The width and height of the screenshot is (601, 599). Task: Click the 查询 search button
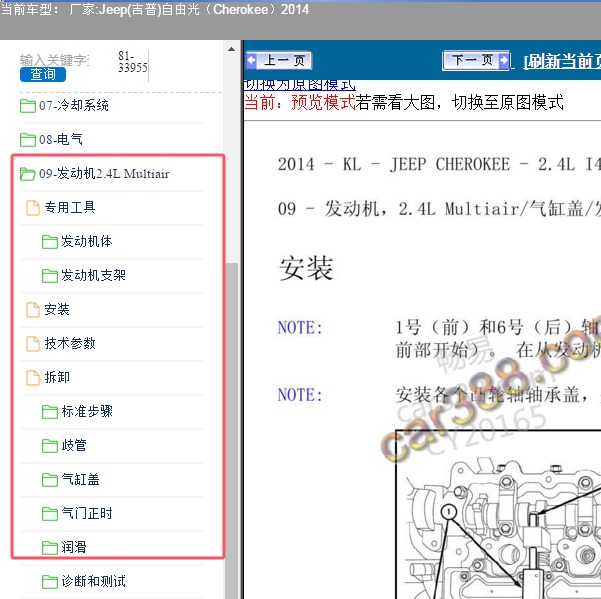[43, 74]
